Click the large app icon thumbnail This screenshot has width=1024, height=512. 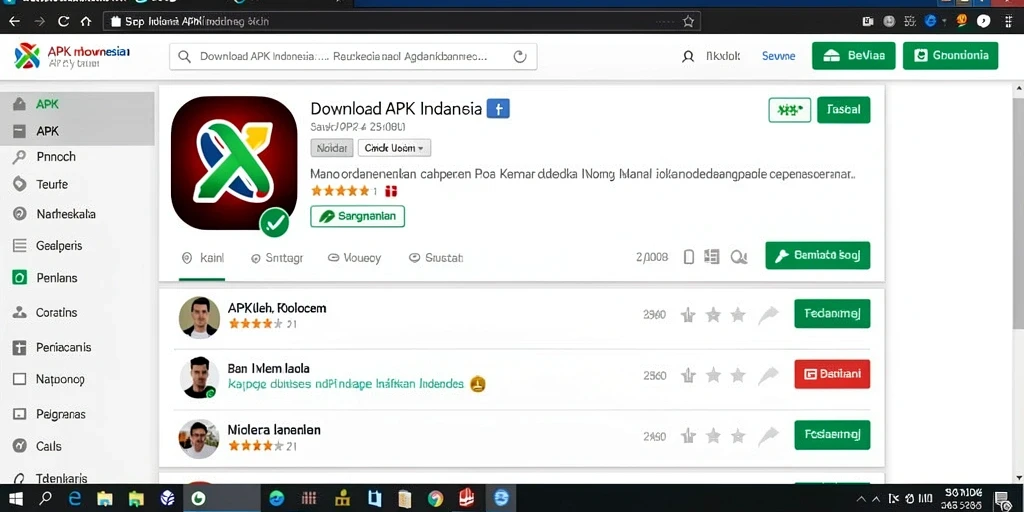(x=234, y=163)
